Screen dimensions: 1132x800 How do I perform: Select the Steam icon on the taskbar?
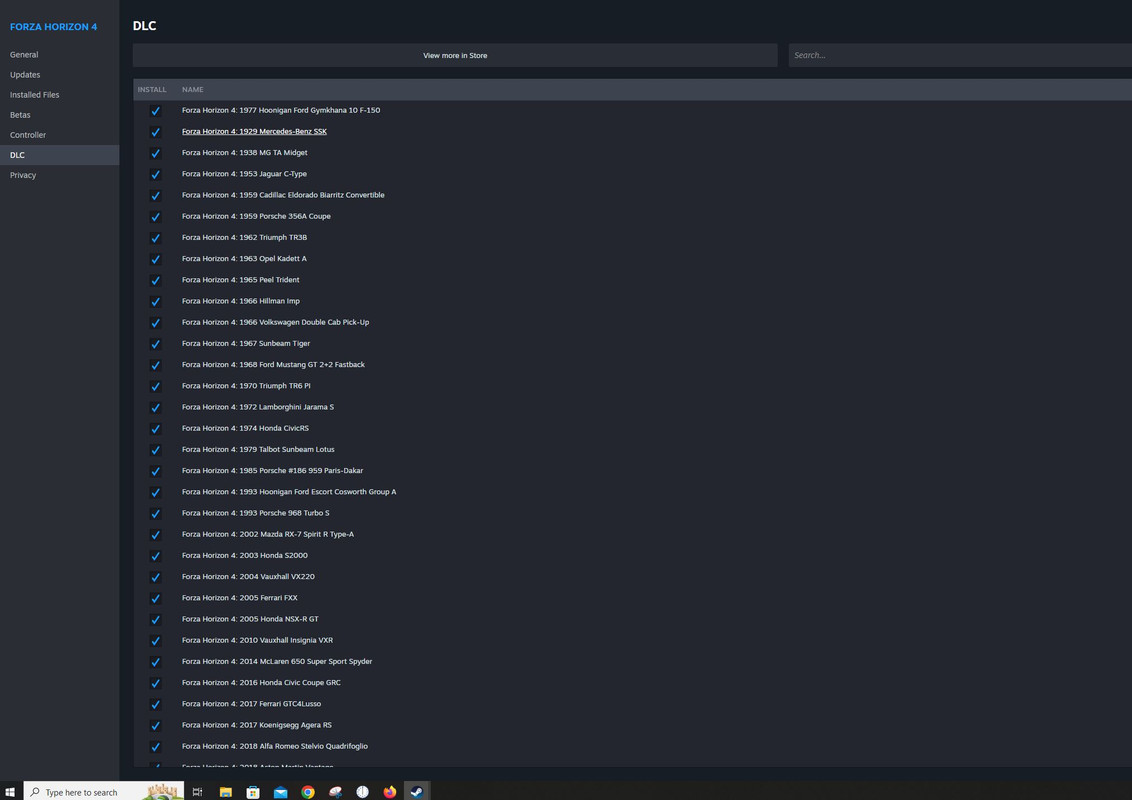click(417, 792)
